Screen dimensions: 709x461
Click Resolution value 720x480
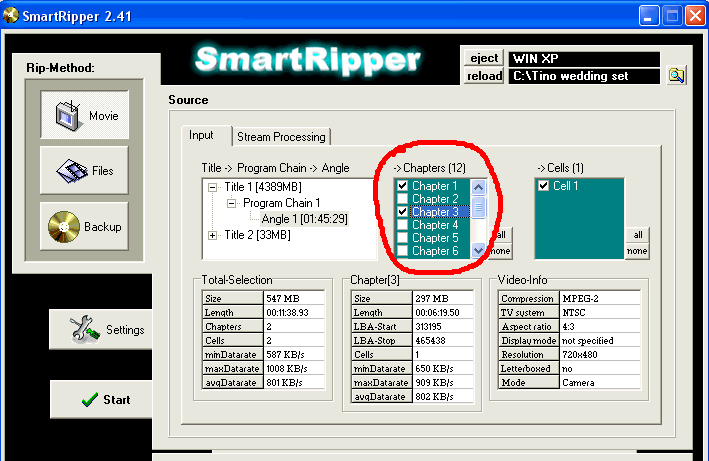[600, 354]
